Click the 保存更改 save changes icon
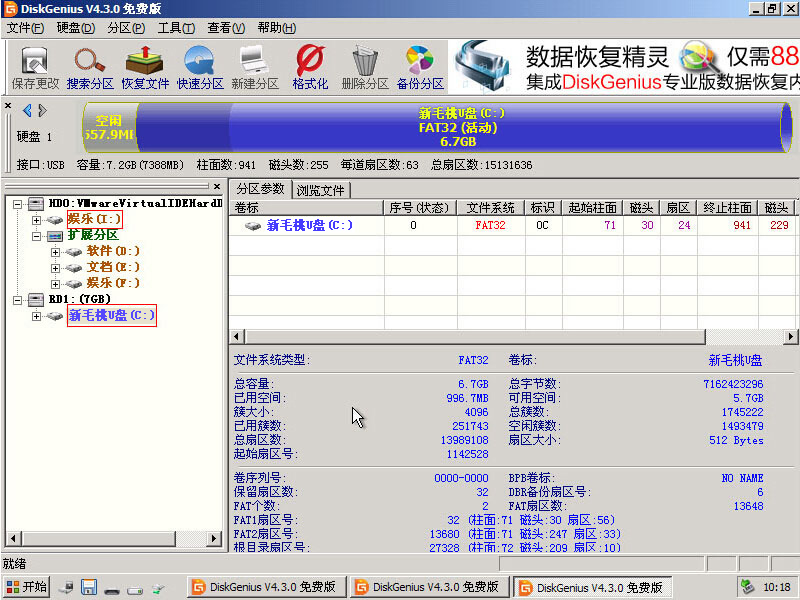Screen dimensions: 800x600 click(35, 67)
